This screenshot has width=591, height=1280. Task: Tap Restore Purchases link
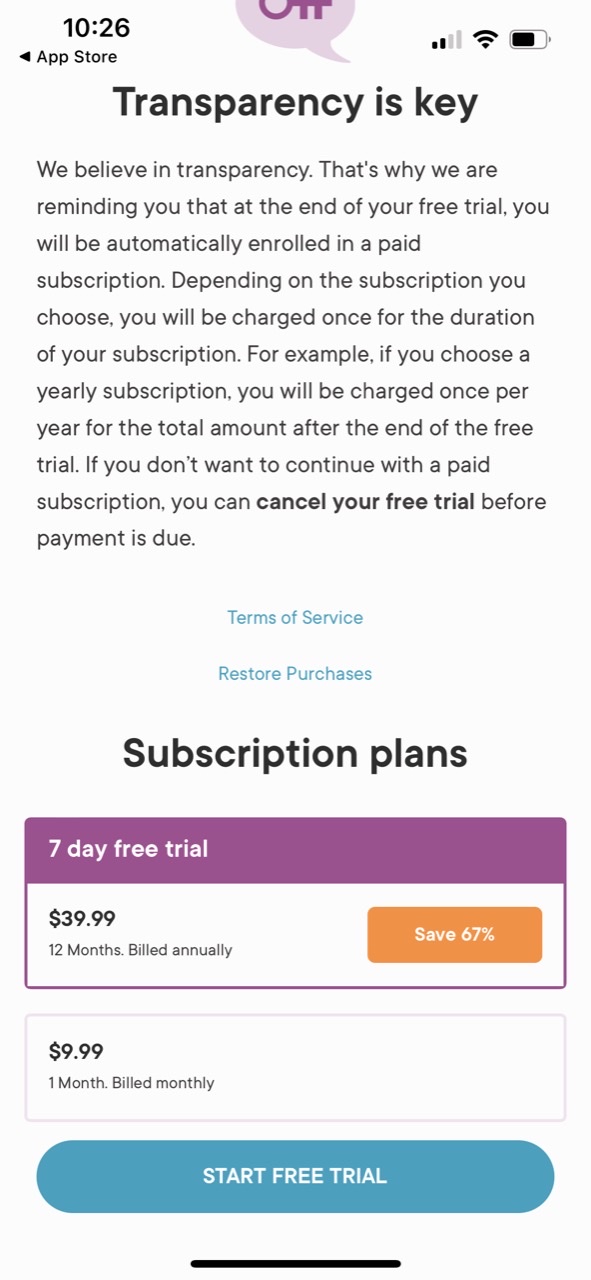pyautogui.click(x=295, y=673)
